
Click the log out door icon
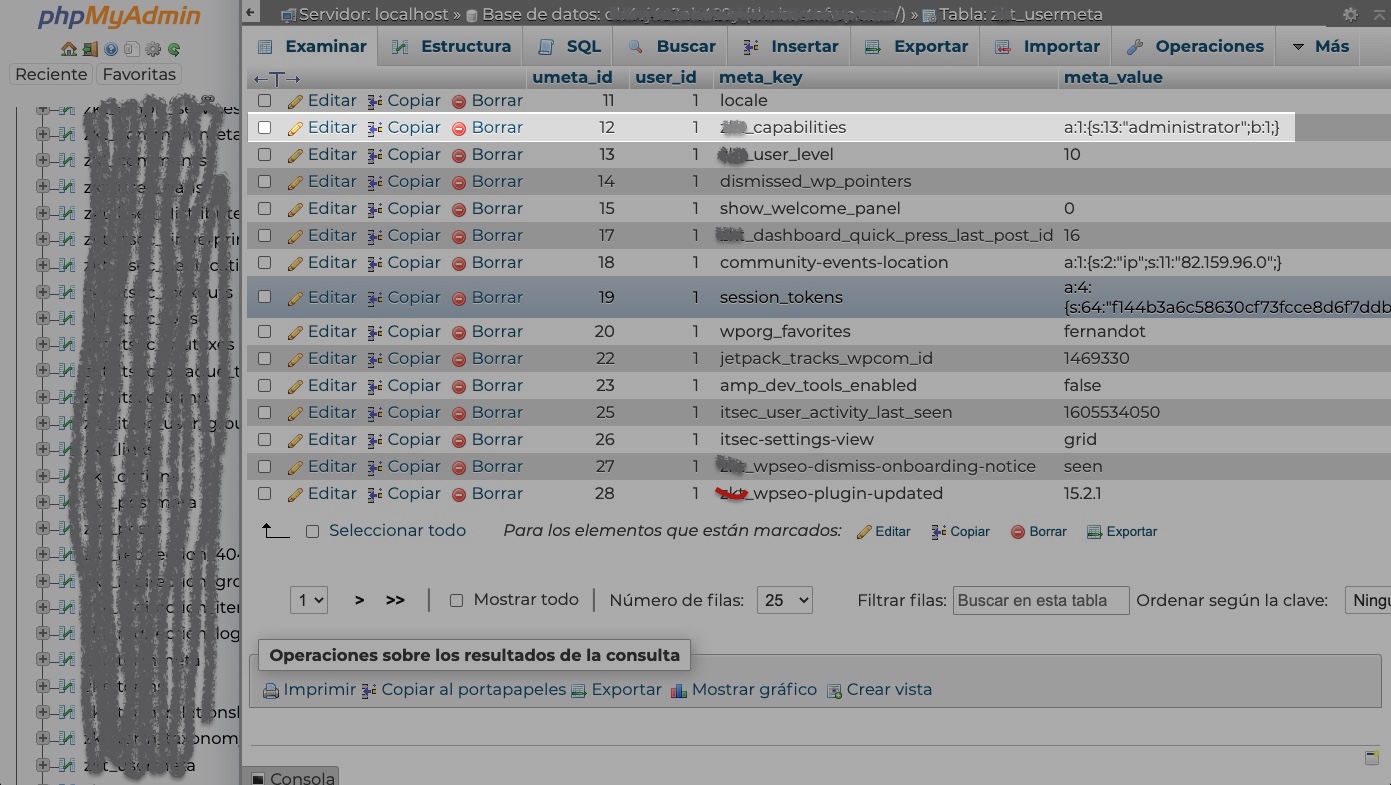pyautogui.click(x=90, y=49)
